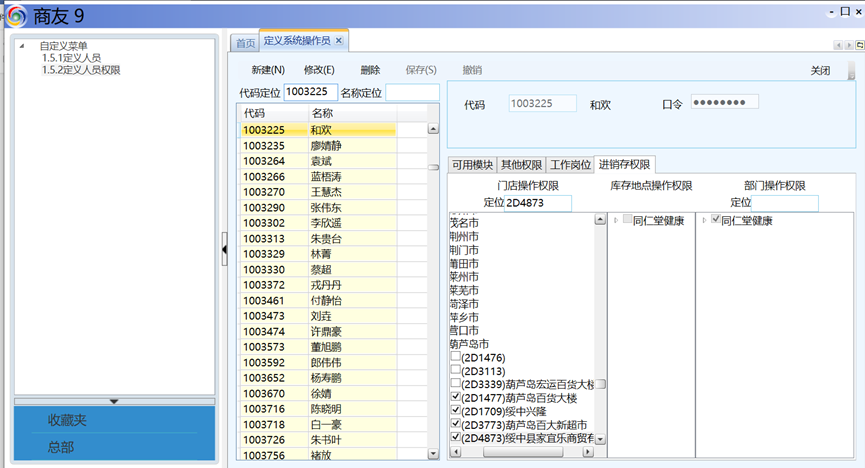This screenshot has width=865, height=468.
Task: Select operator row 1003372 戎丹丹
Action: 319,285
